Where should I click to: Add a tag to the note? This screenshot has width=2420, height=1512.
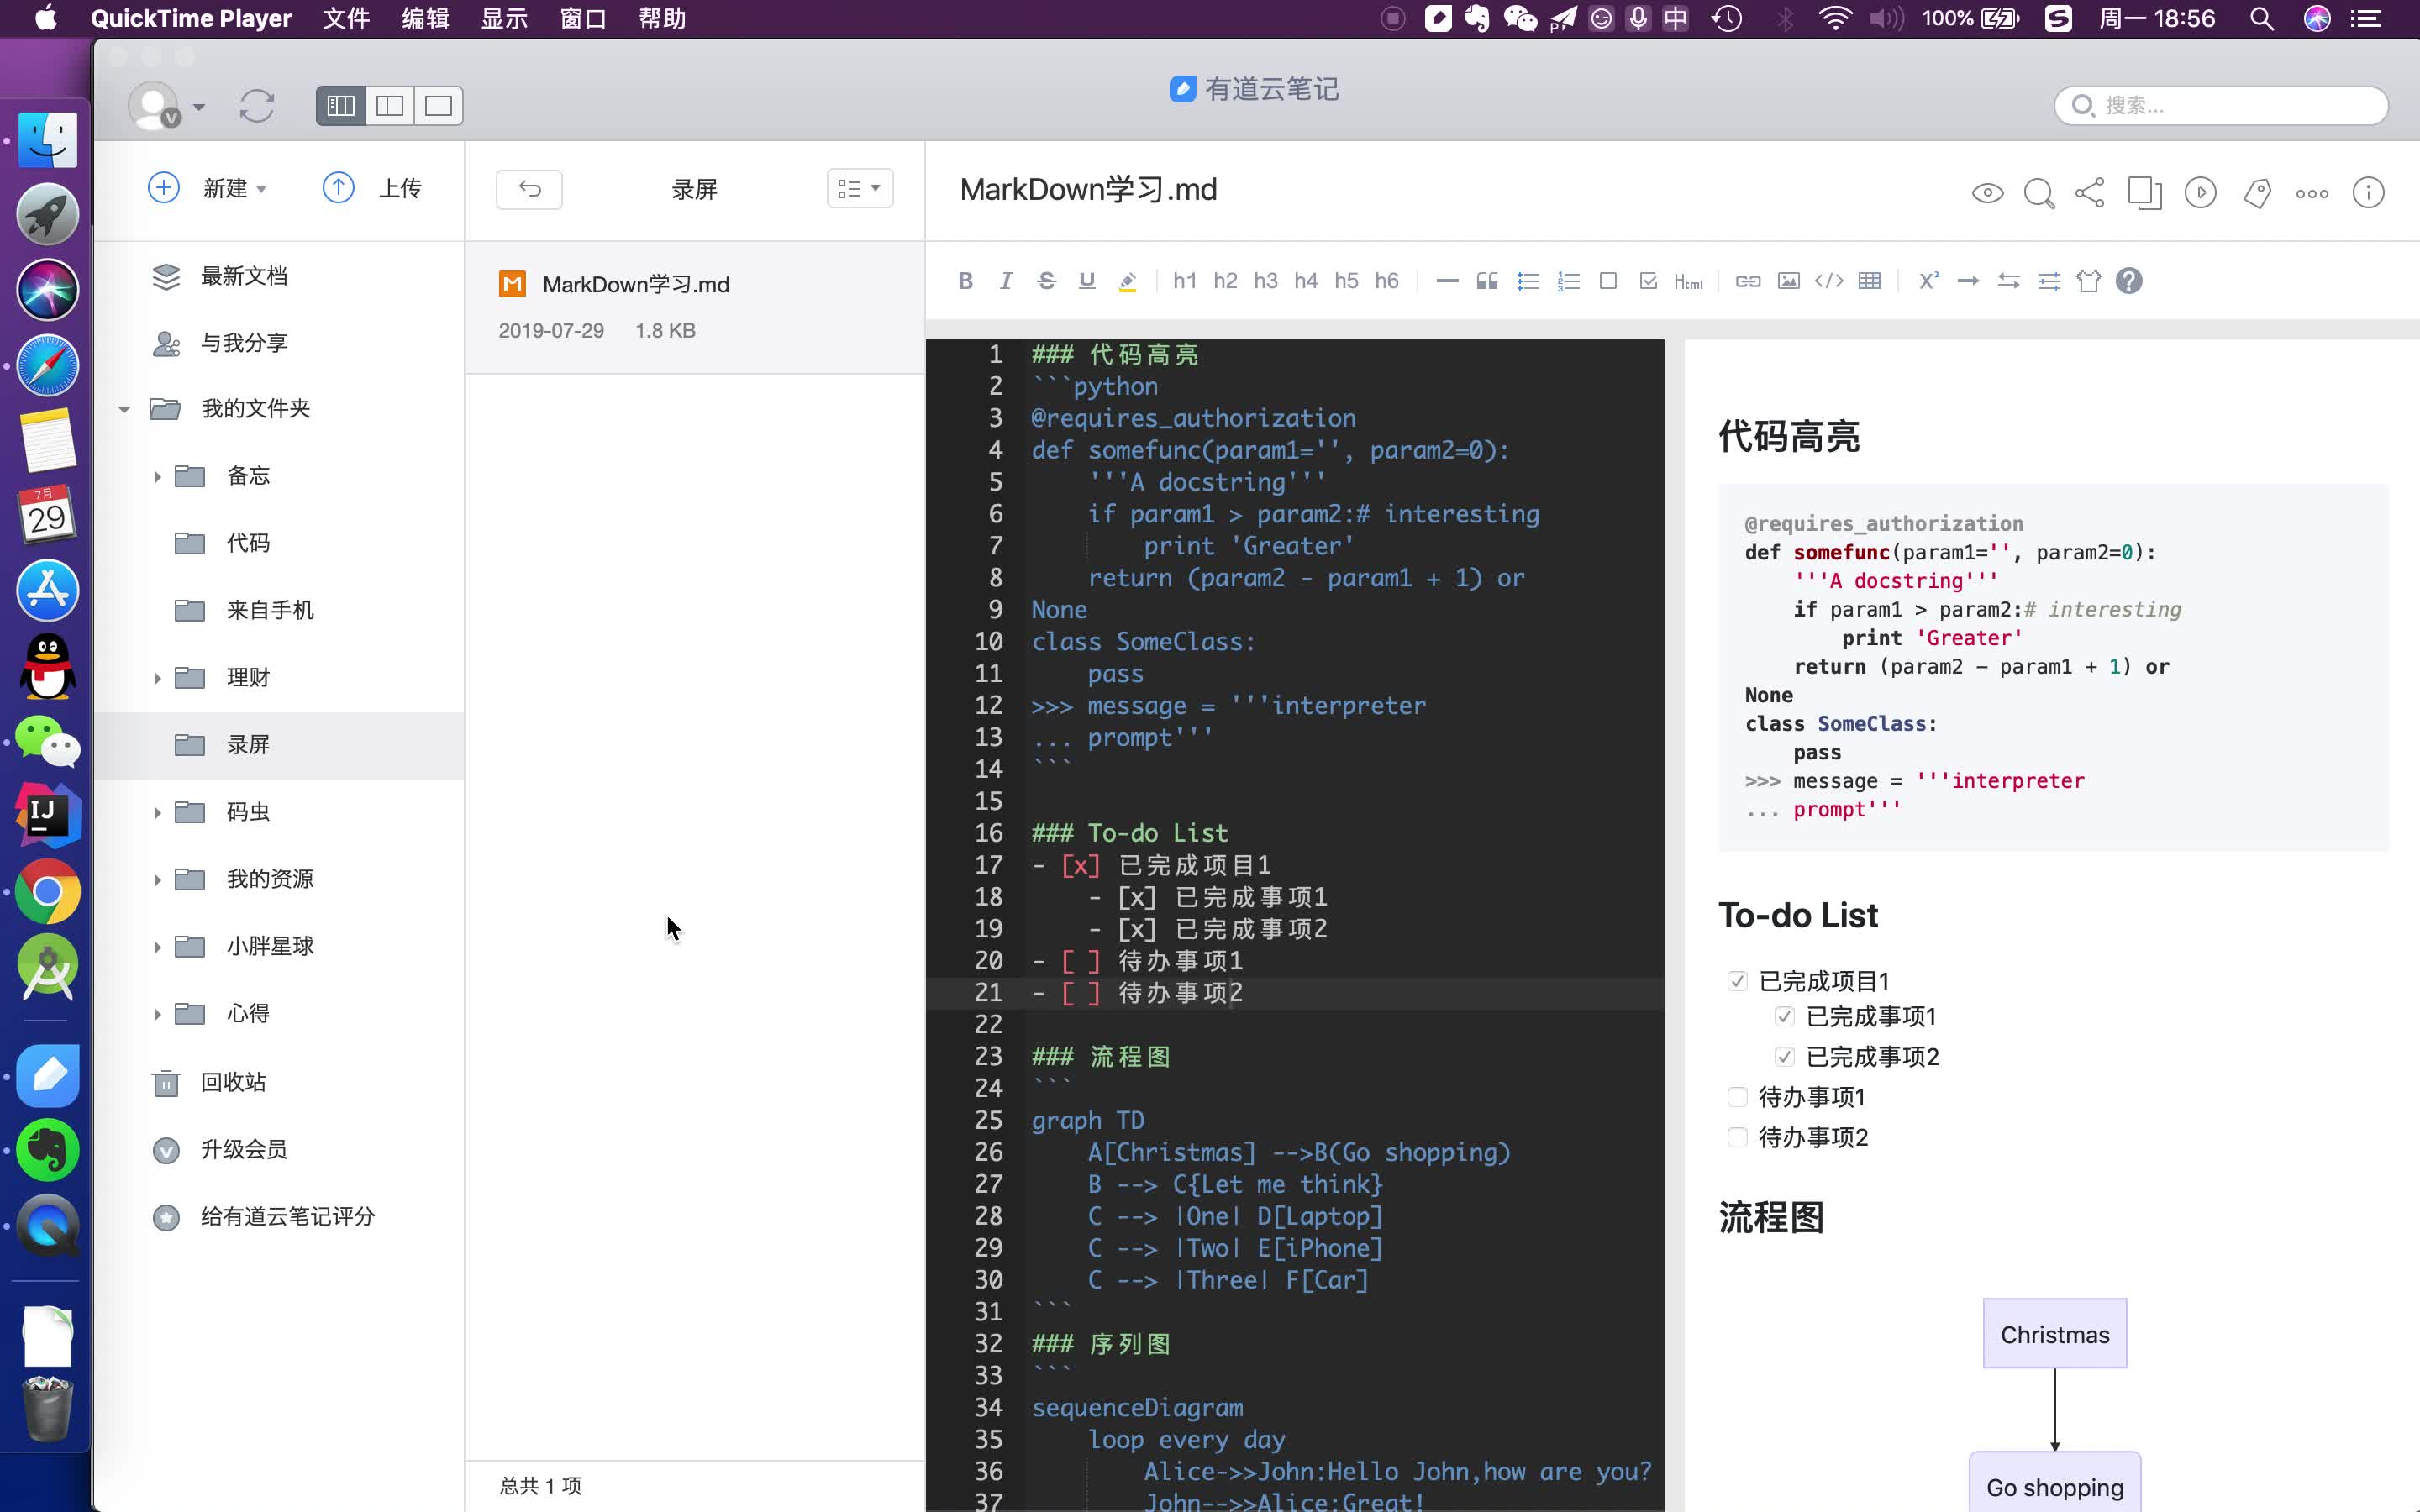click(x=2257, y=193)
